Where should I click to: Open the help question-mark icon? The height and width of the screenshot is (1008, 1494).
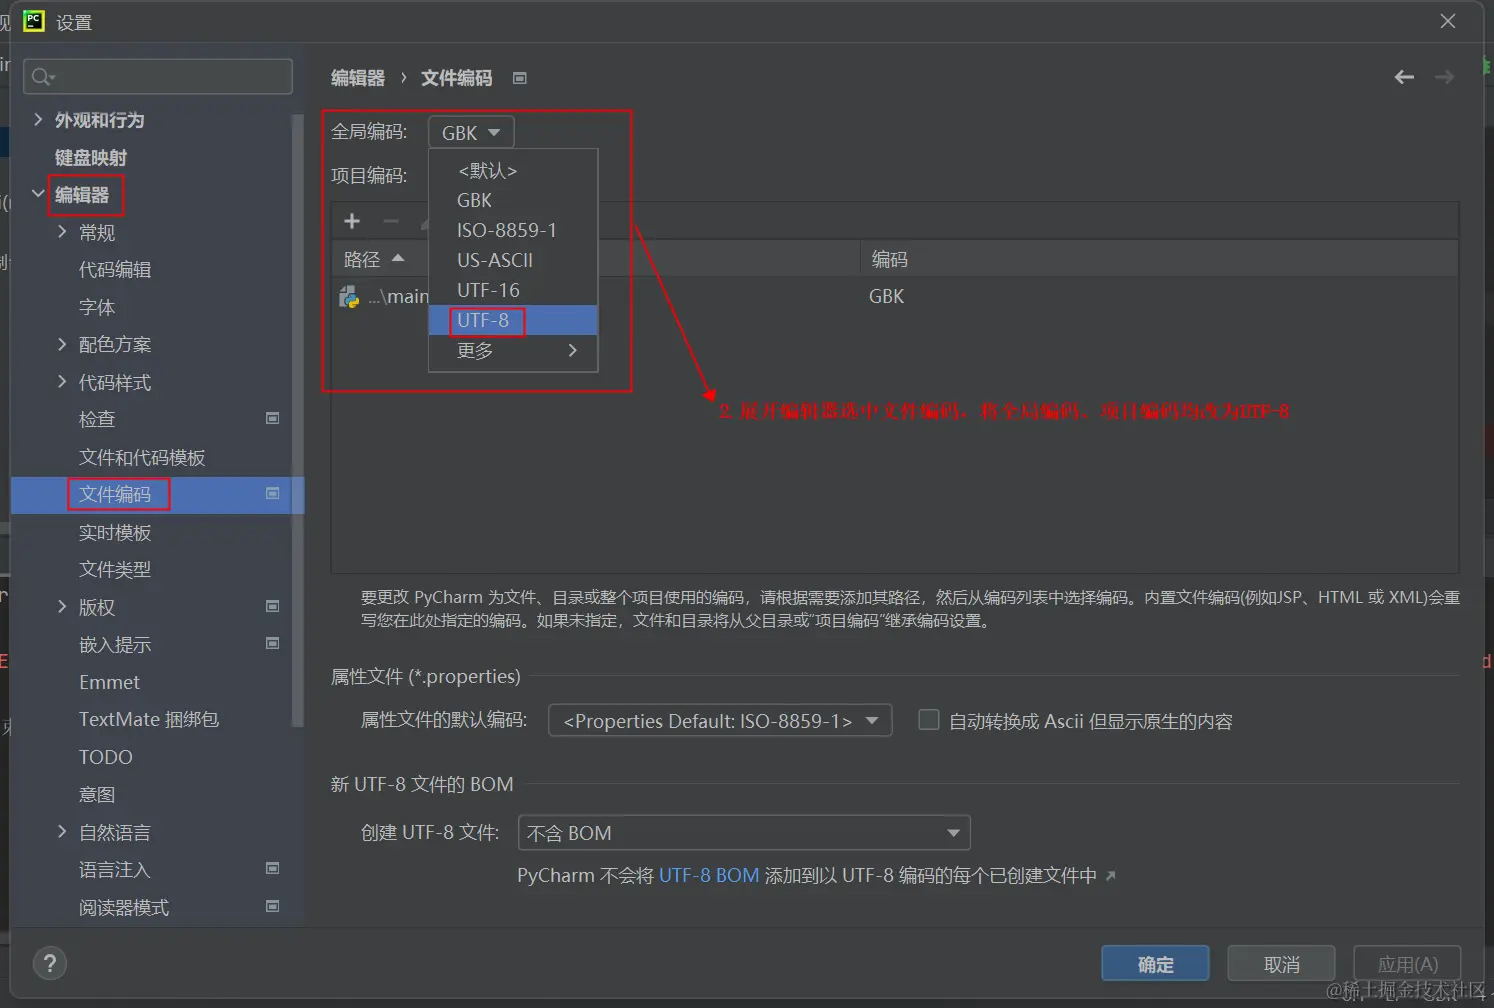point(50,963)
